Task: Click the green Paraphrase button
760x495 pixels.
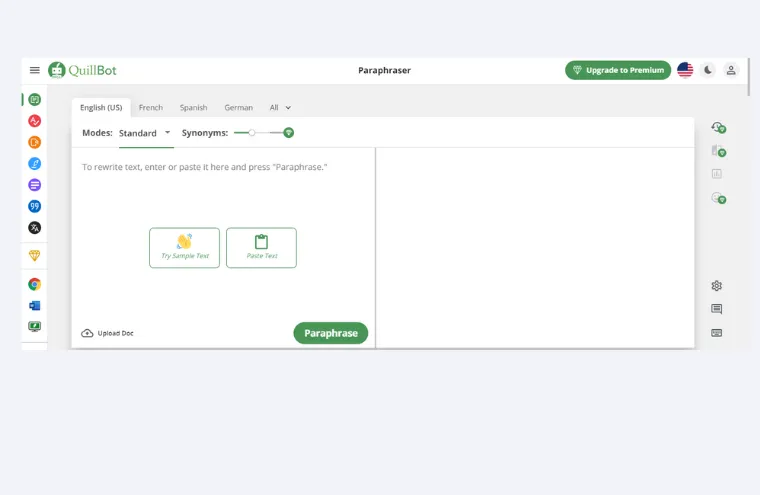Action: click(x=331, y=333)
